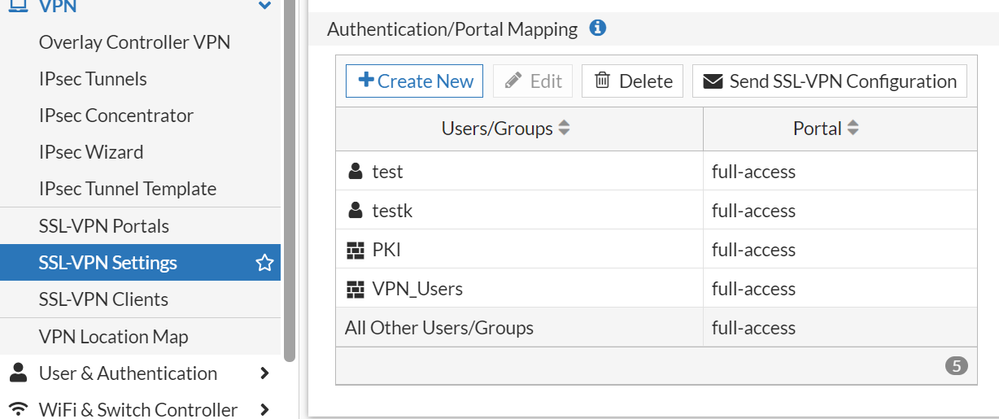Click the info icon beside Authentication/Portal Mapping
This screenshot has width=999, height=419.
(x=598, y=29)
